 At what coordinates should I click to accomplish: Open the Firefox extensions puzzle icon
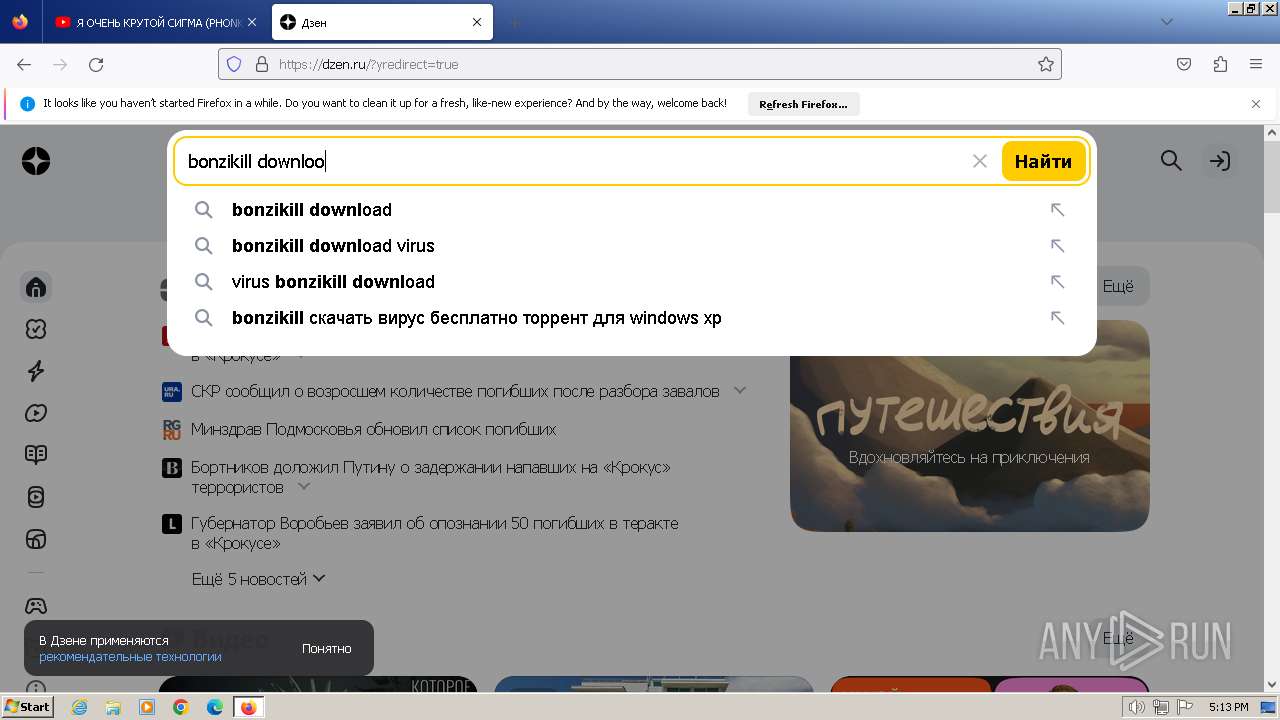tap(1220, 64)
